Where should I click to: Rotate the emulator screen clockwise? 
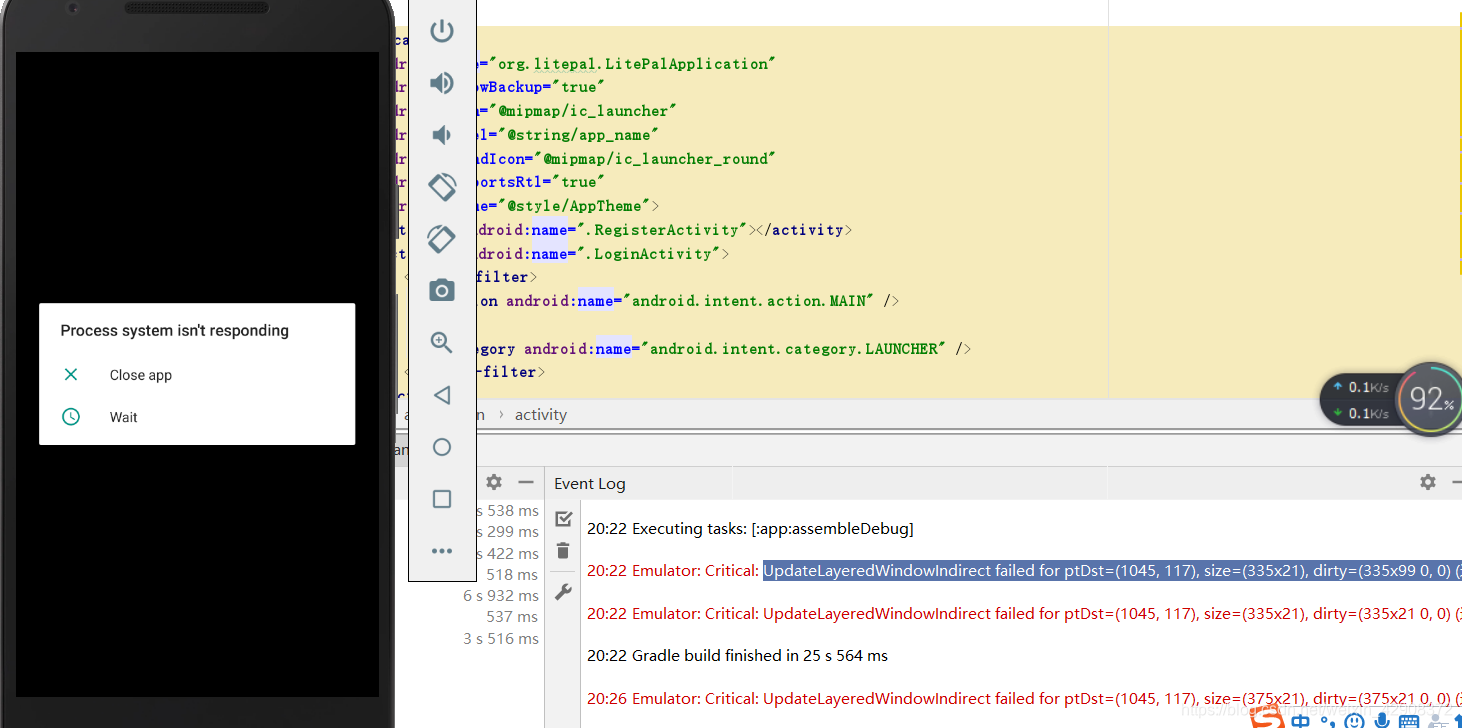(x=442, y=239)
